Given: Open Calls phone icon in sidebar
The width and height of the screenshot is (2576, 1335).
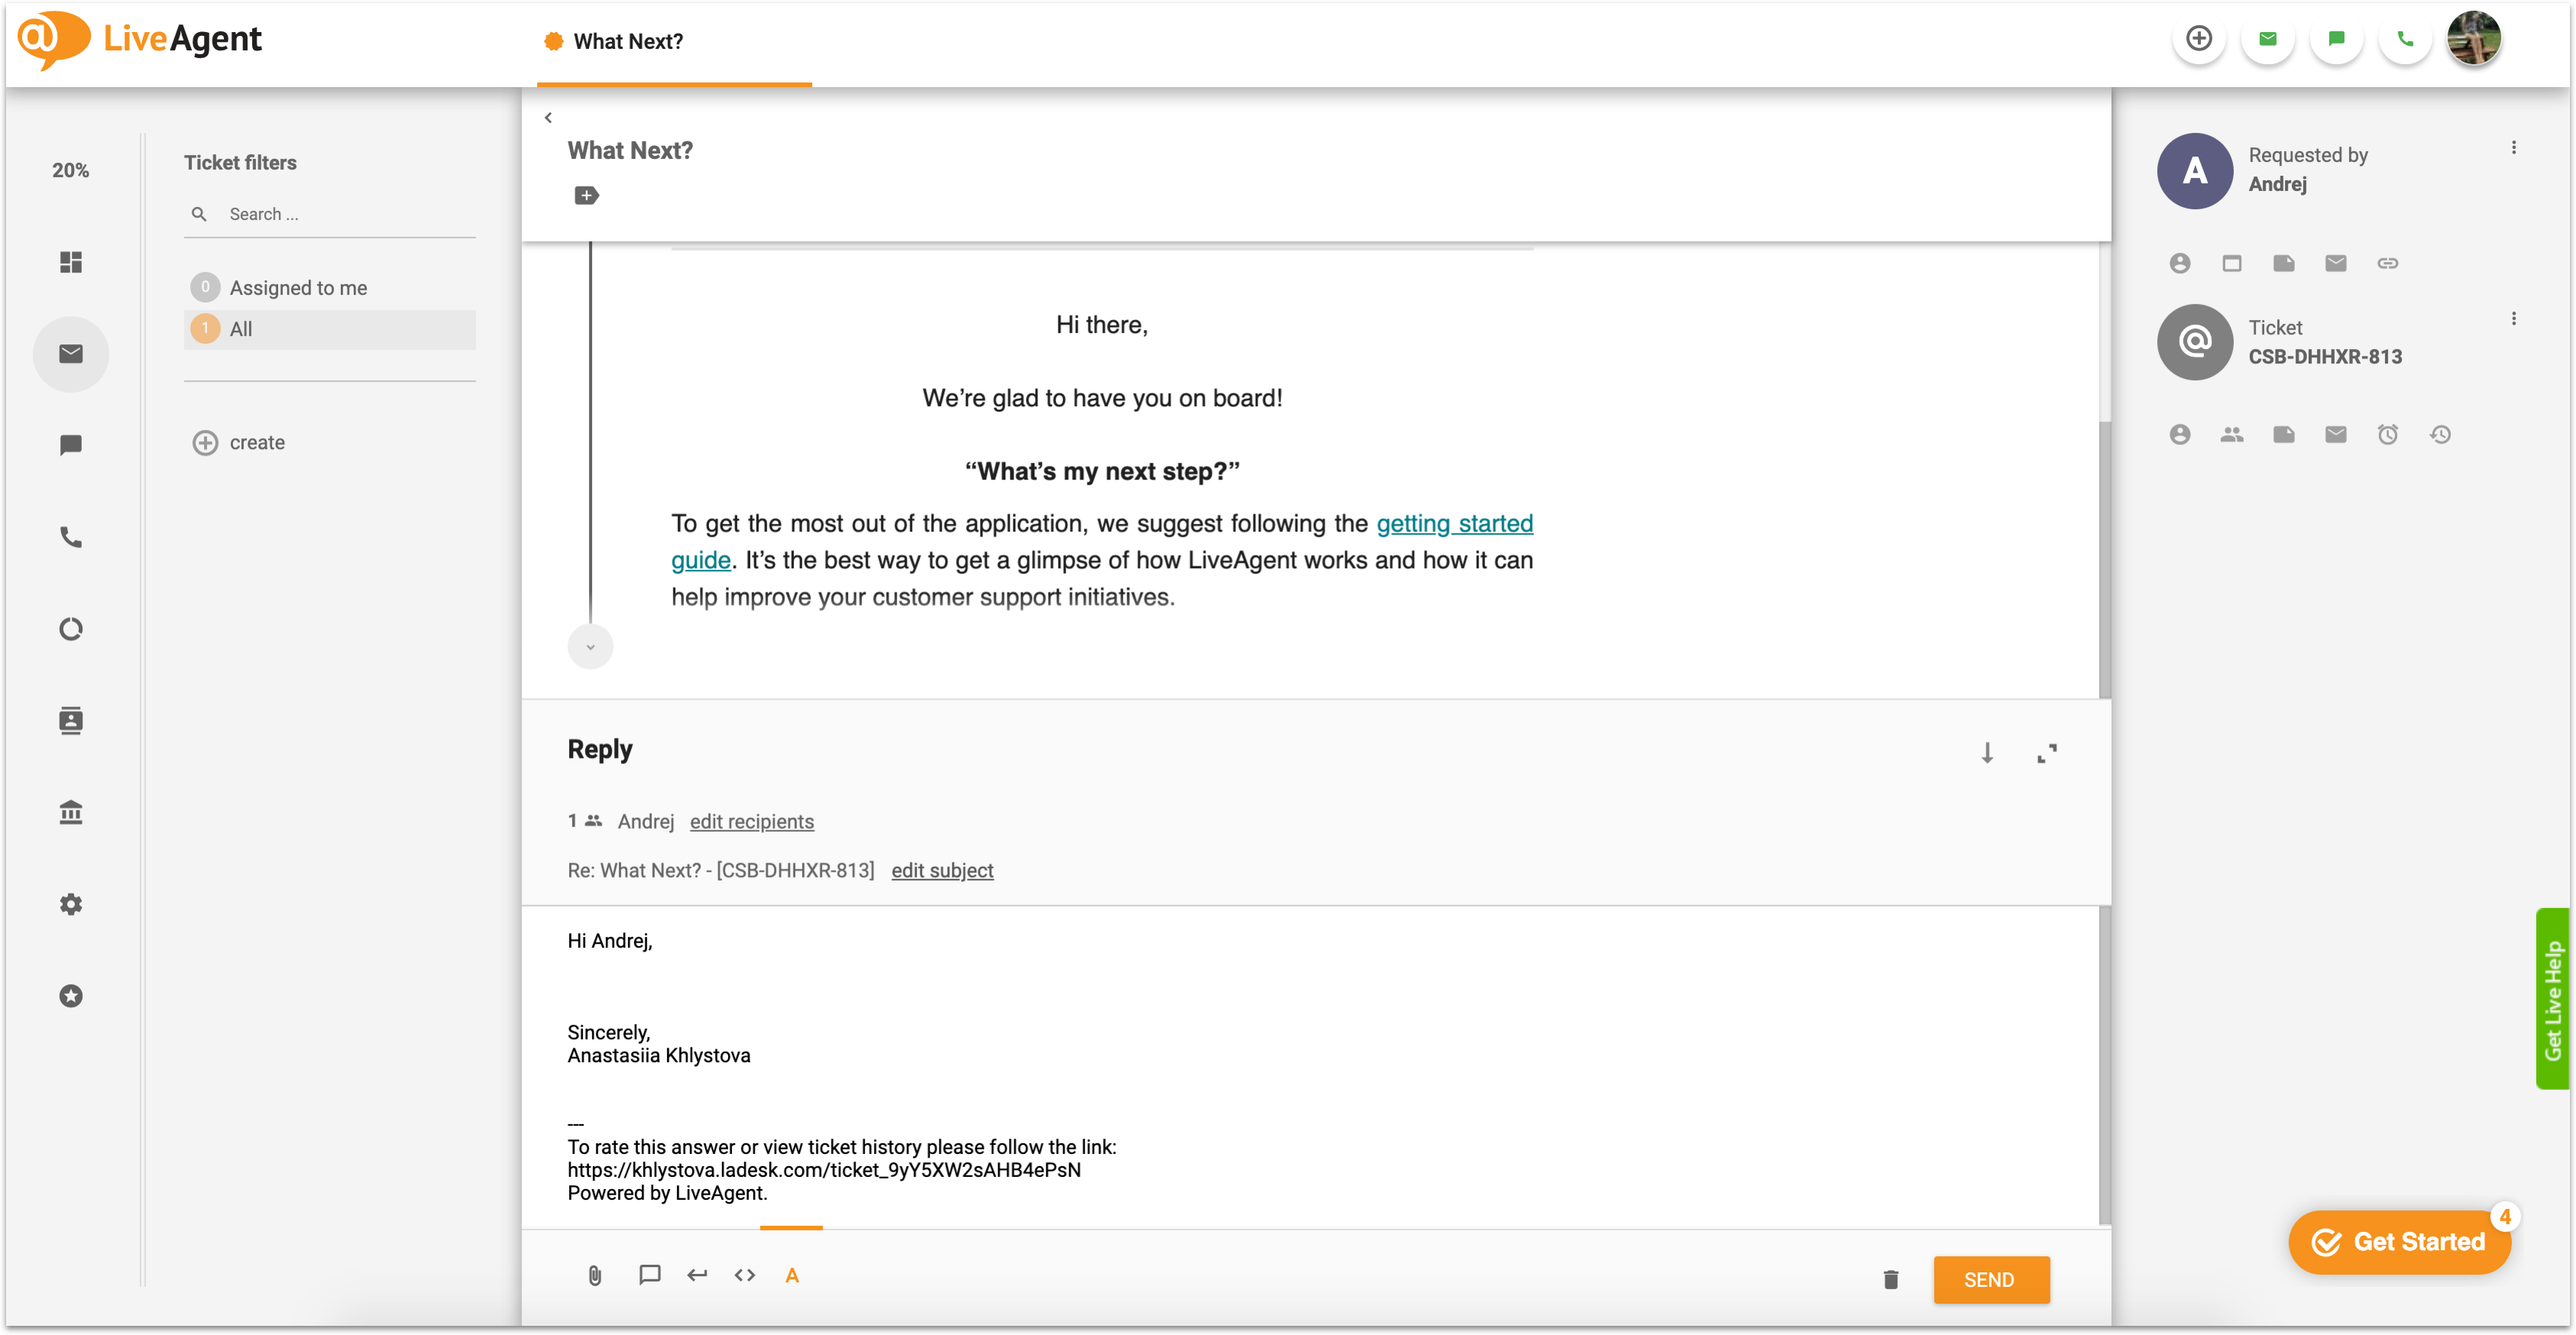Looking at the screenshot, I should pos(71,537).
